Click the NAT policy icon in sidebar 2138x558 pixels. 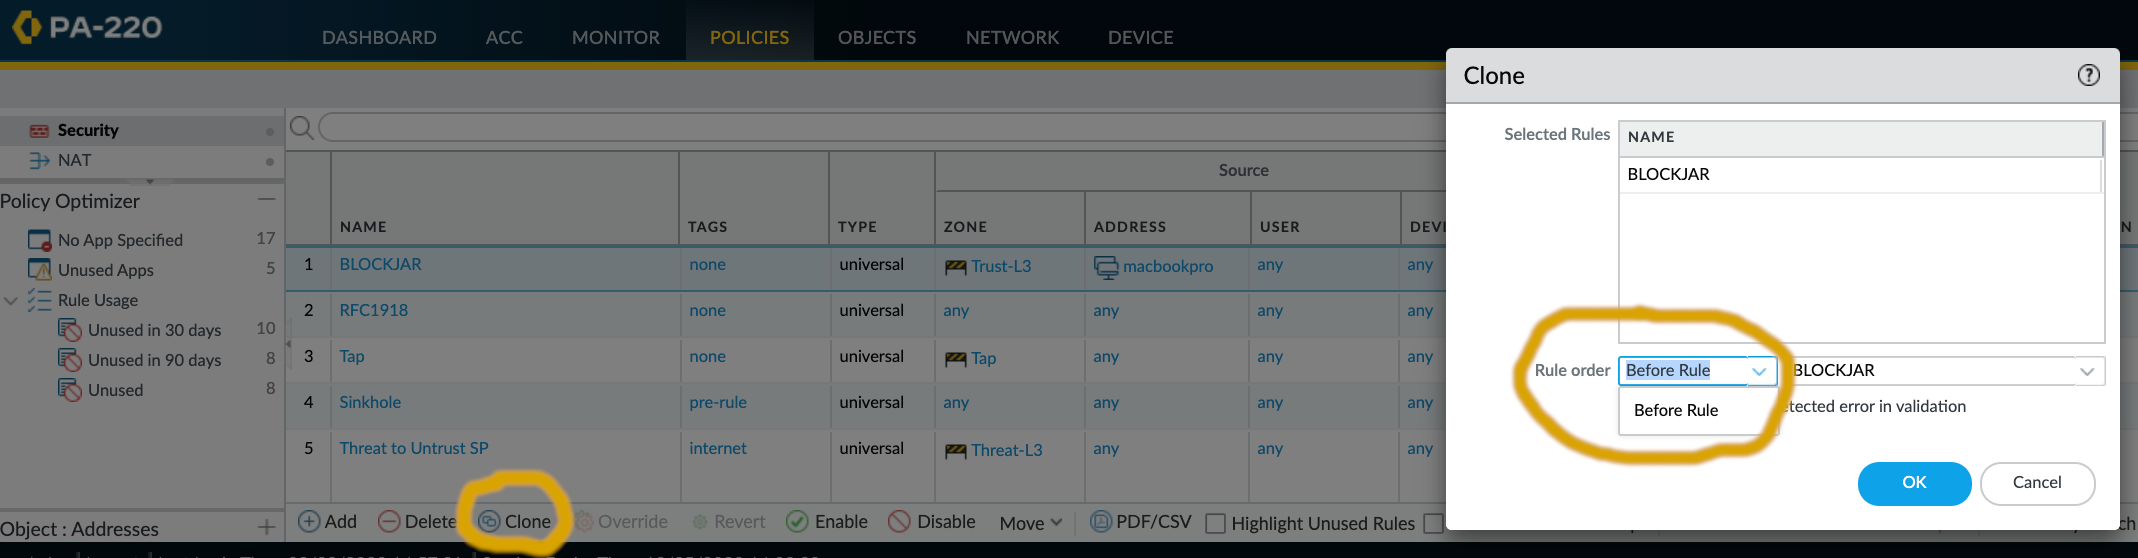point(39,160)
